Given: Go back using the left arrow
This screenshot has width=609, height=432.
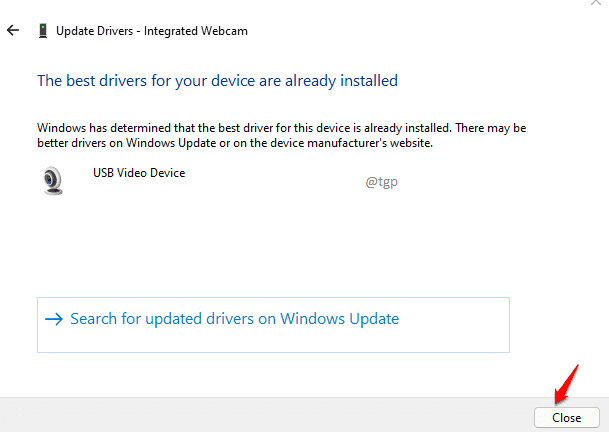Looking at the screenshot, I should (13, 30).
